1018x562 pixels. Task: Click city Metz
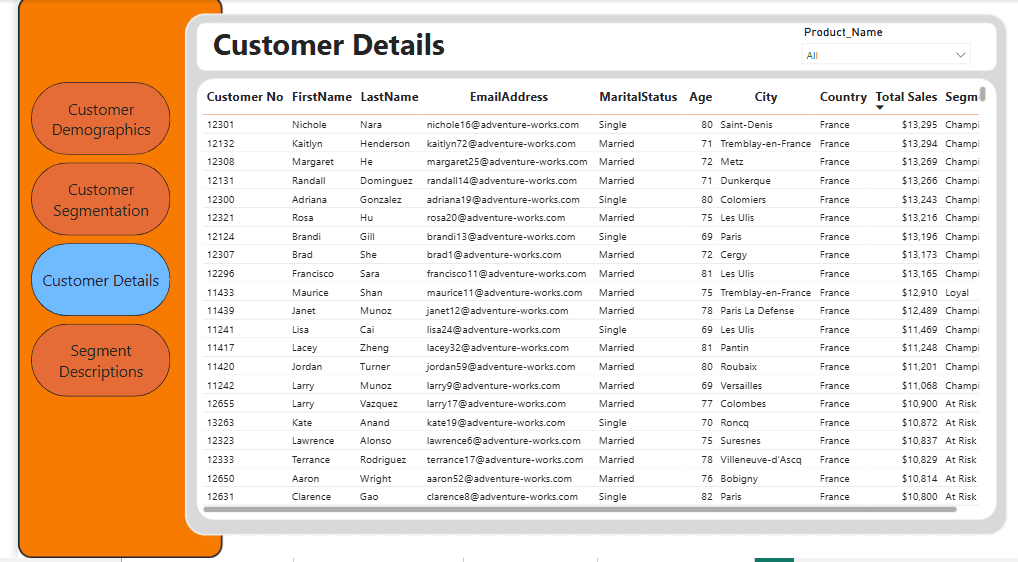click(x=732, y=162)
